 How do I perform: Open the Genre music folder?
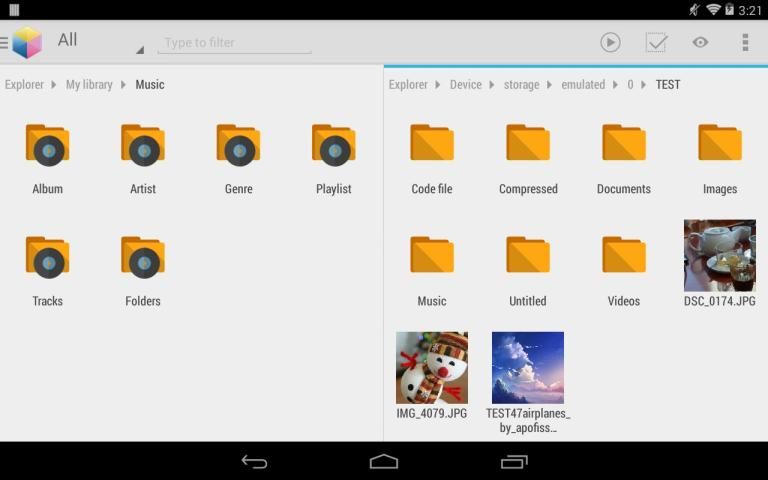pyautogui.click(x=238, y=158)
